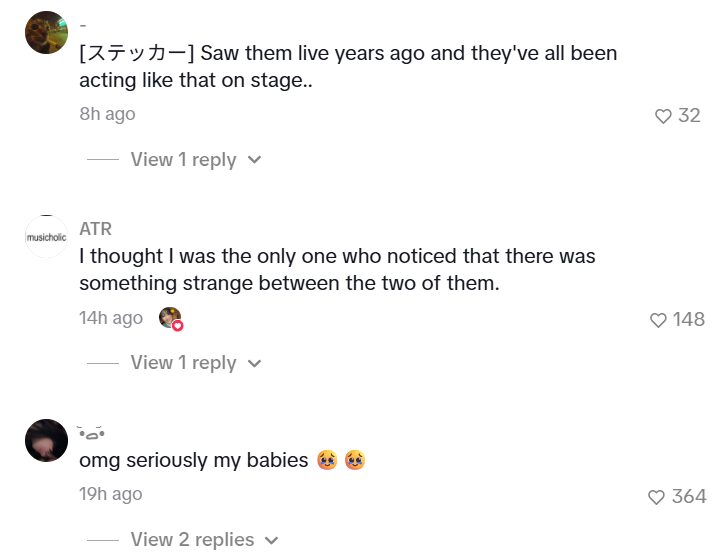Click the '14h ago' timestamp
The image size is (724, 558).
(x=111, y=318)
